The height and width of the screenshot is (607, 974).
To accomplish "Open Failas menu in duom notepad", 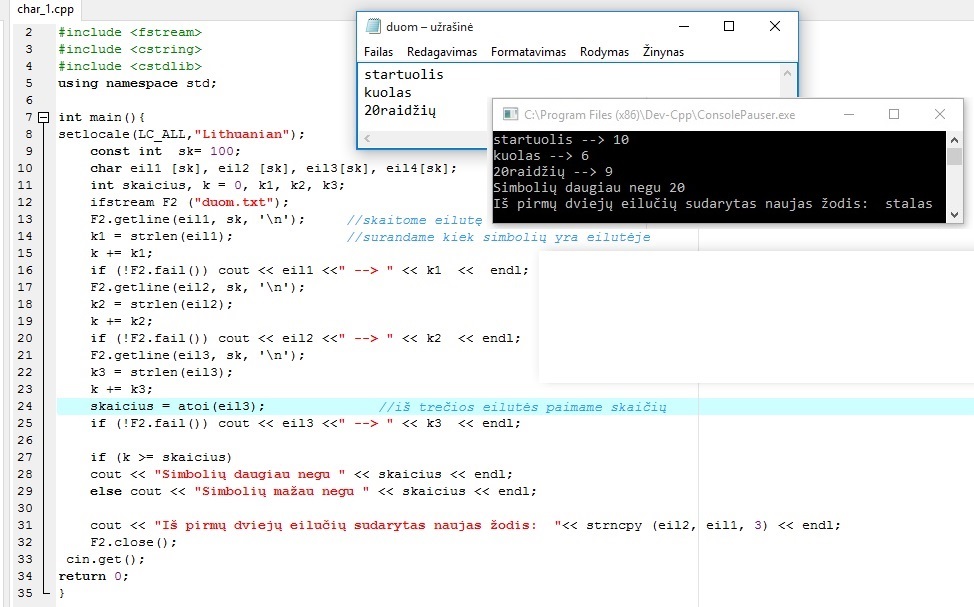I will coord(378,52).
